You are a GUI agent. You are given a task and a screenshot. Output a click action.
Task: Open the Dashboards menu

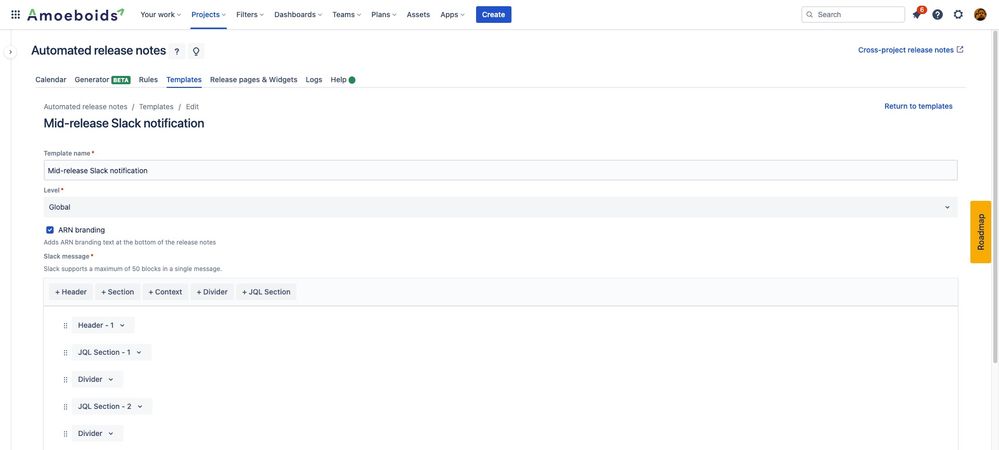click(298, 14)
